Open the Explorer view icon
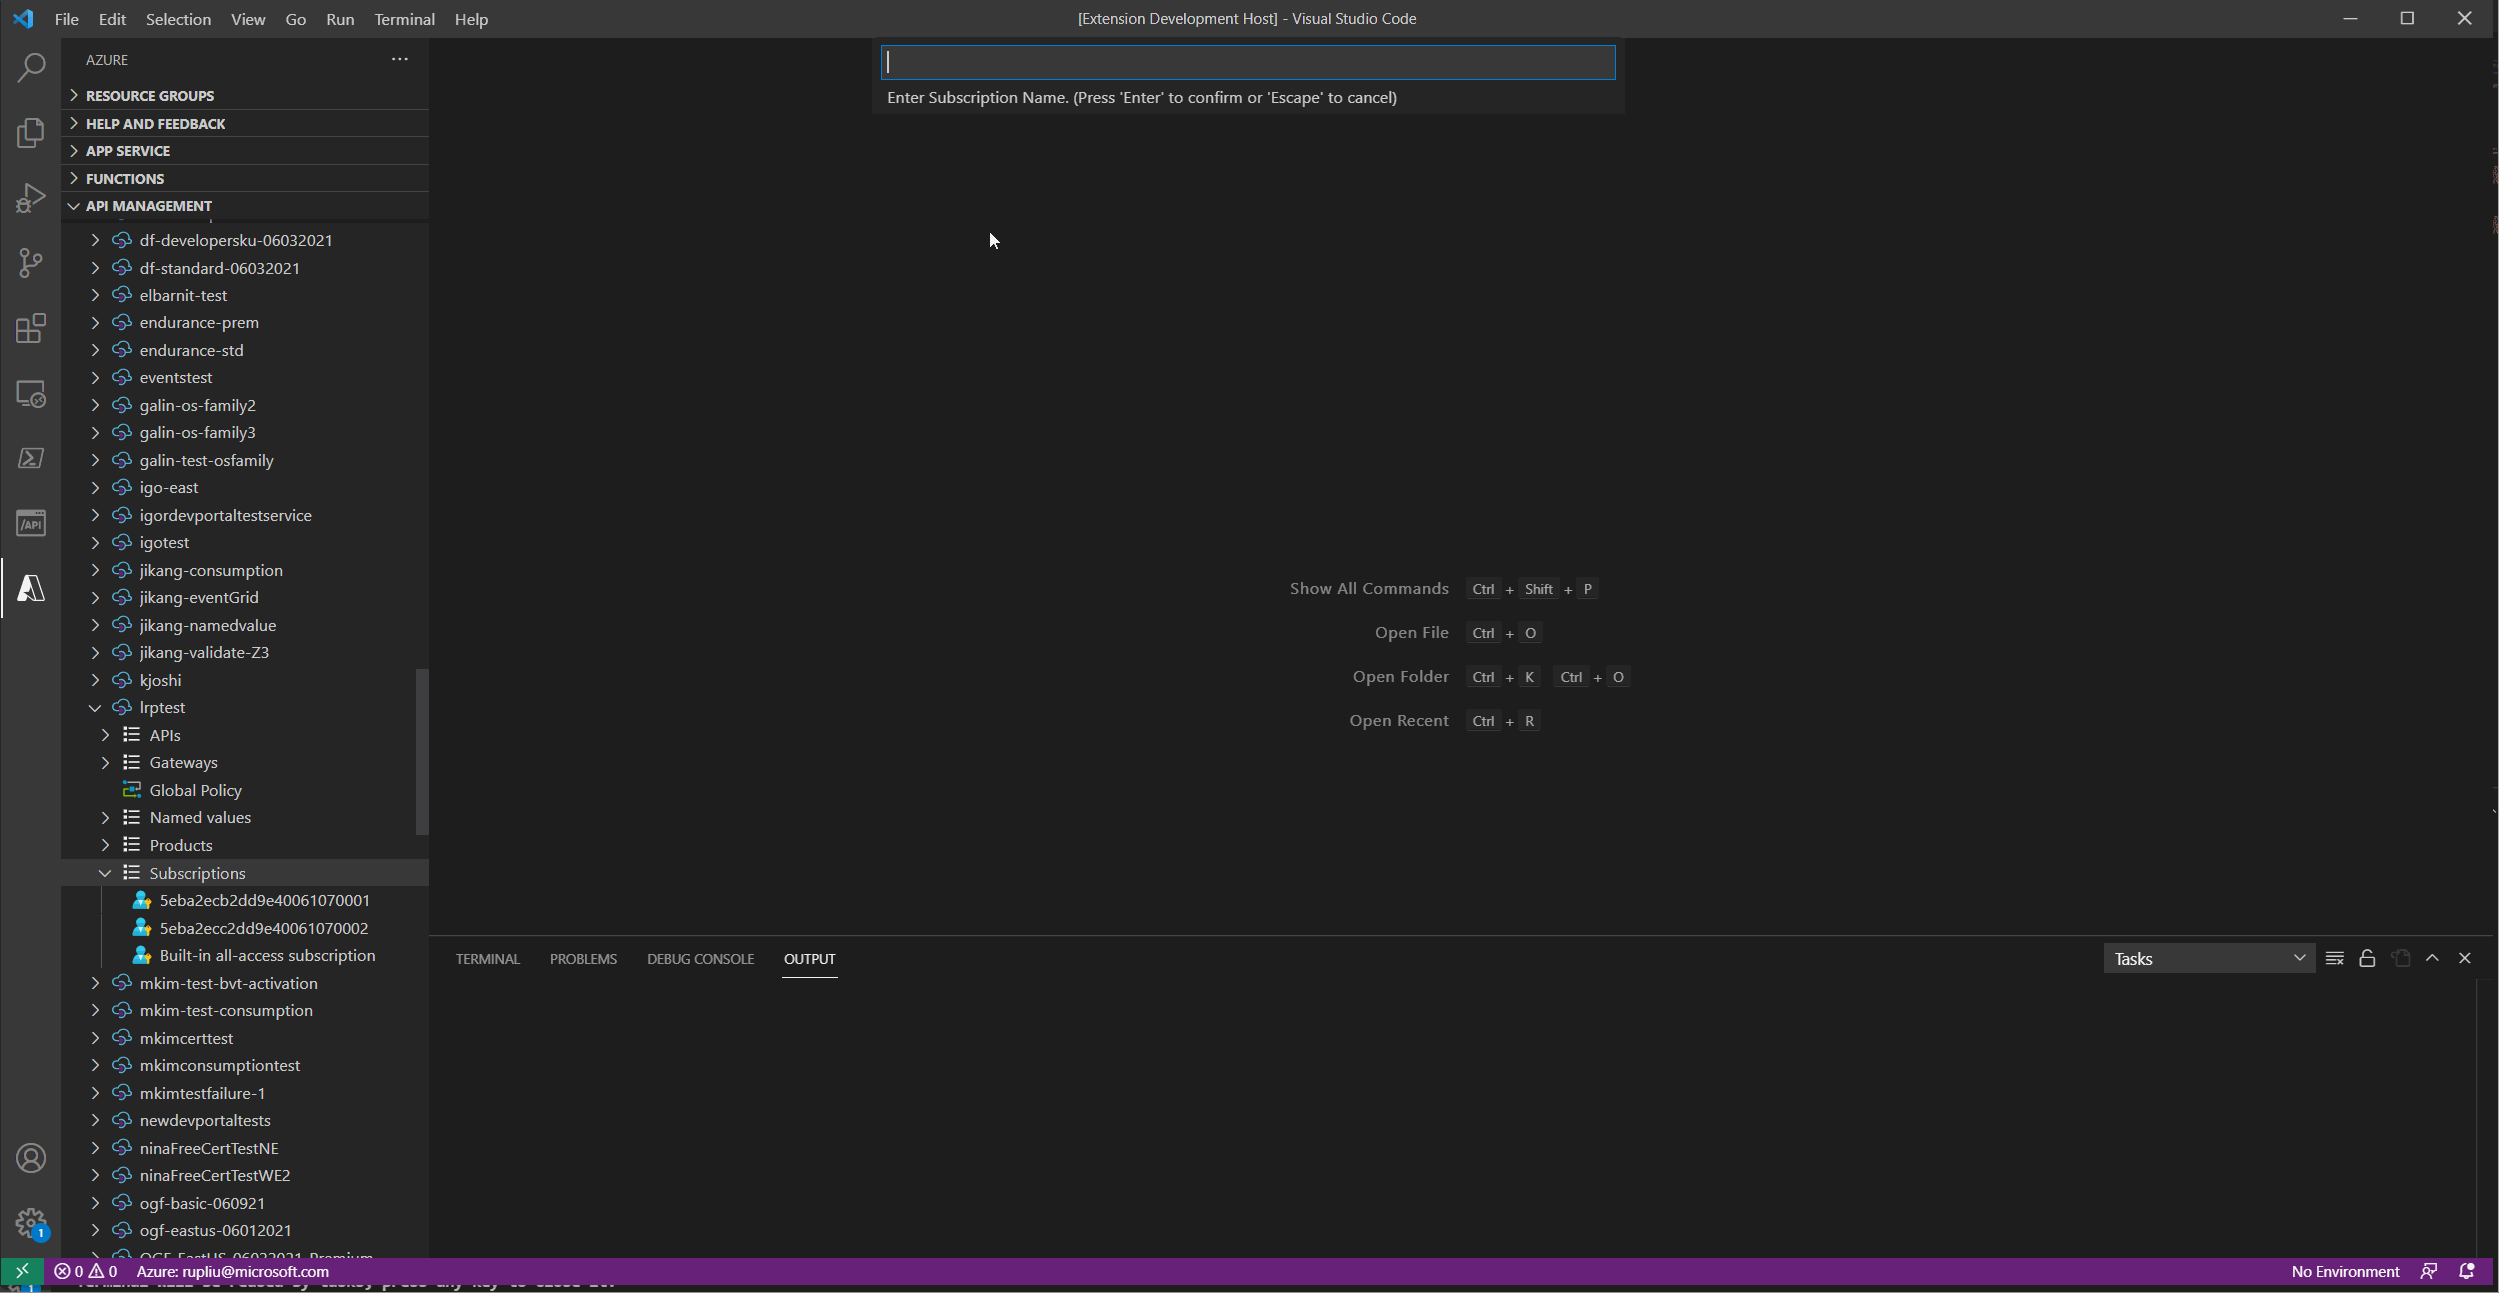Image resolution: width=2499 pixels, height=1293 pixels. [x=31, y=132]
